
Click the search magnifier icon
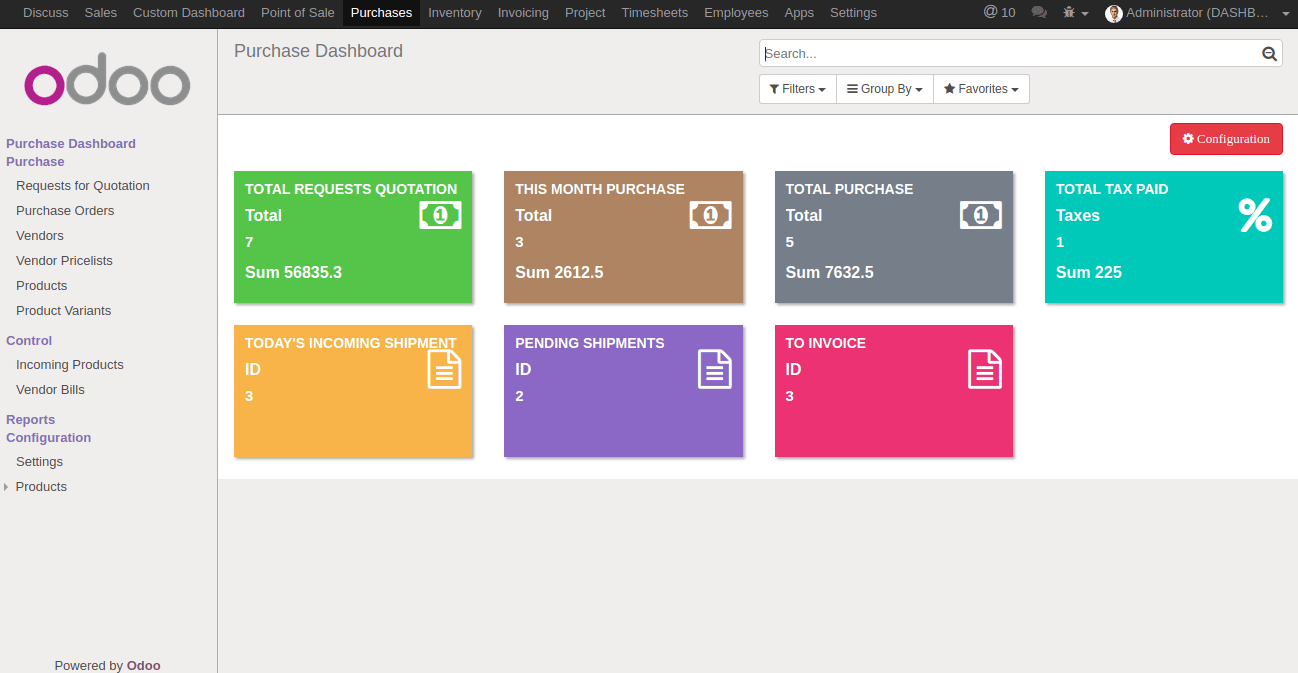(x=1270, y=54)
